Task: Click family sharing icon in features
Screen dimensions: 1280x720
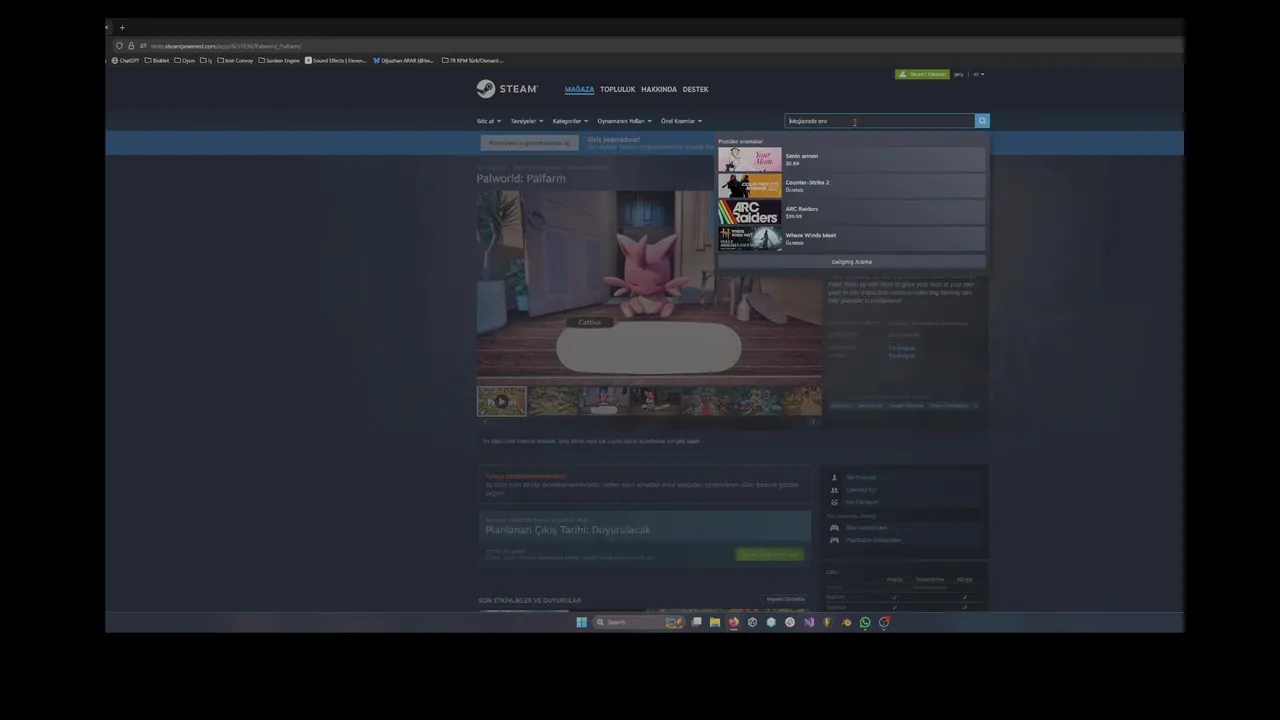Action: click(x=834, y=502)
